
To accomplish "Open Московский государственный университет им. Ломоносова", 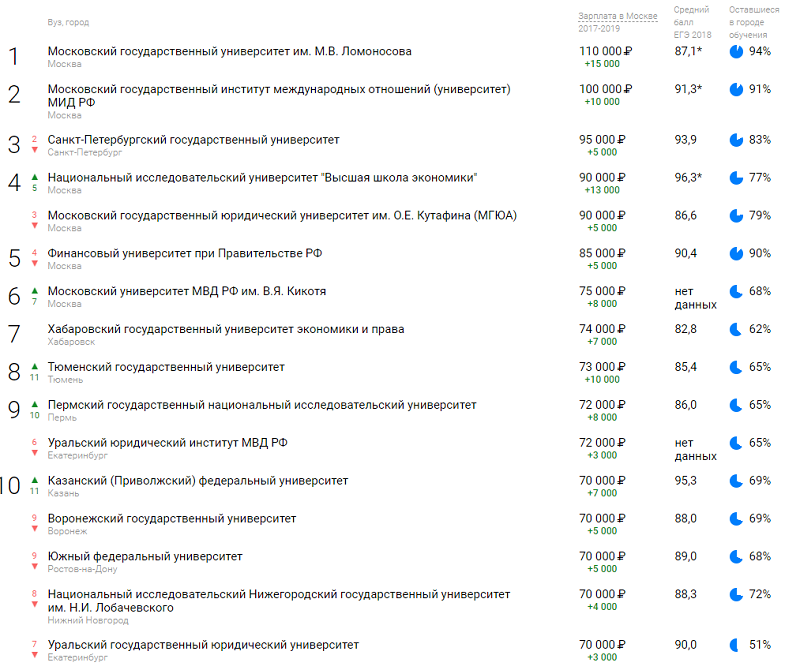I will 229,51.
